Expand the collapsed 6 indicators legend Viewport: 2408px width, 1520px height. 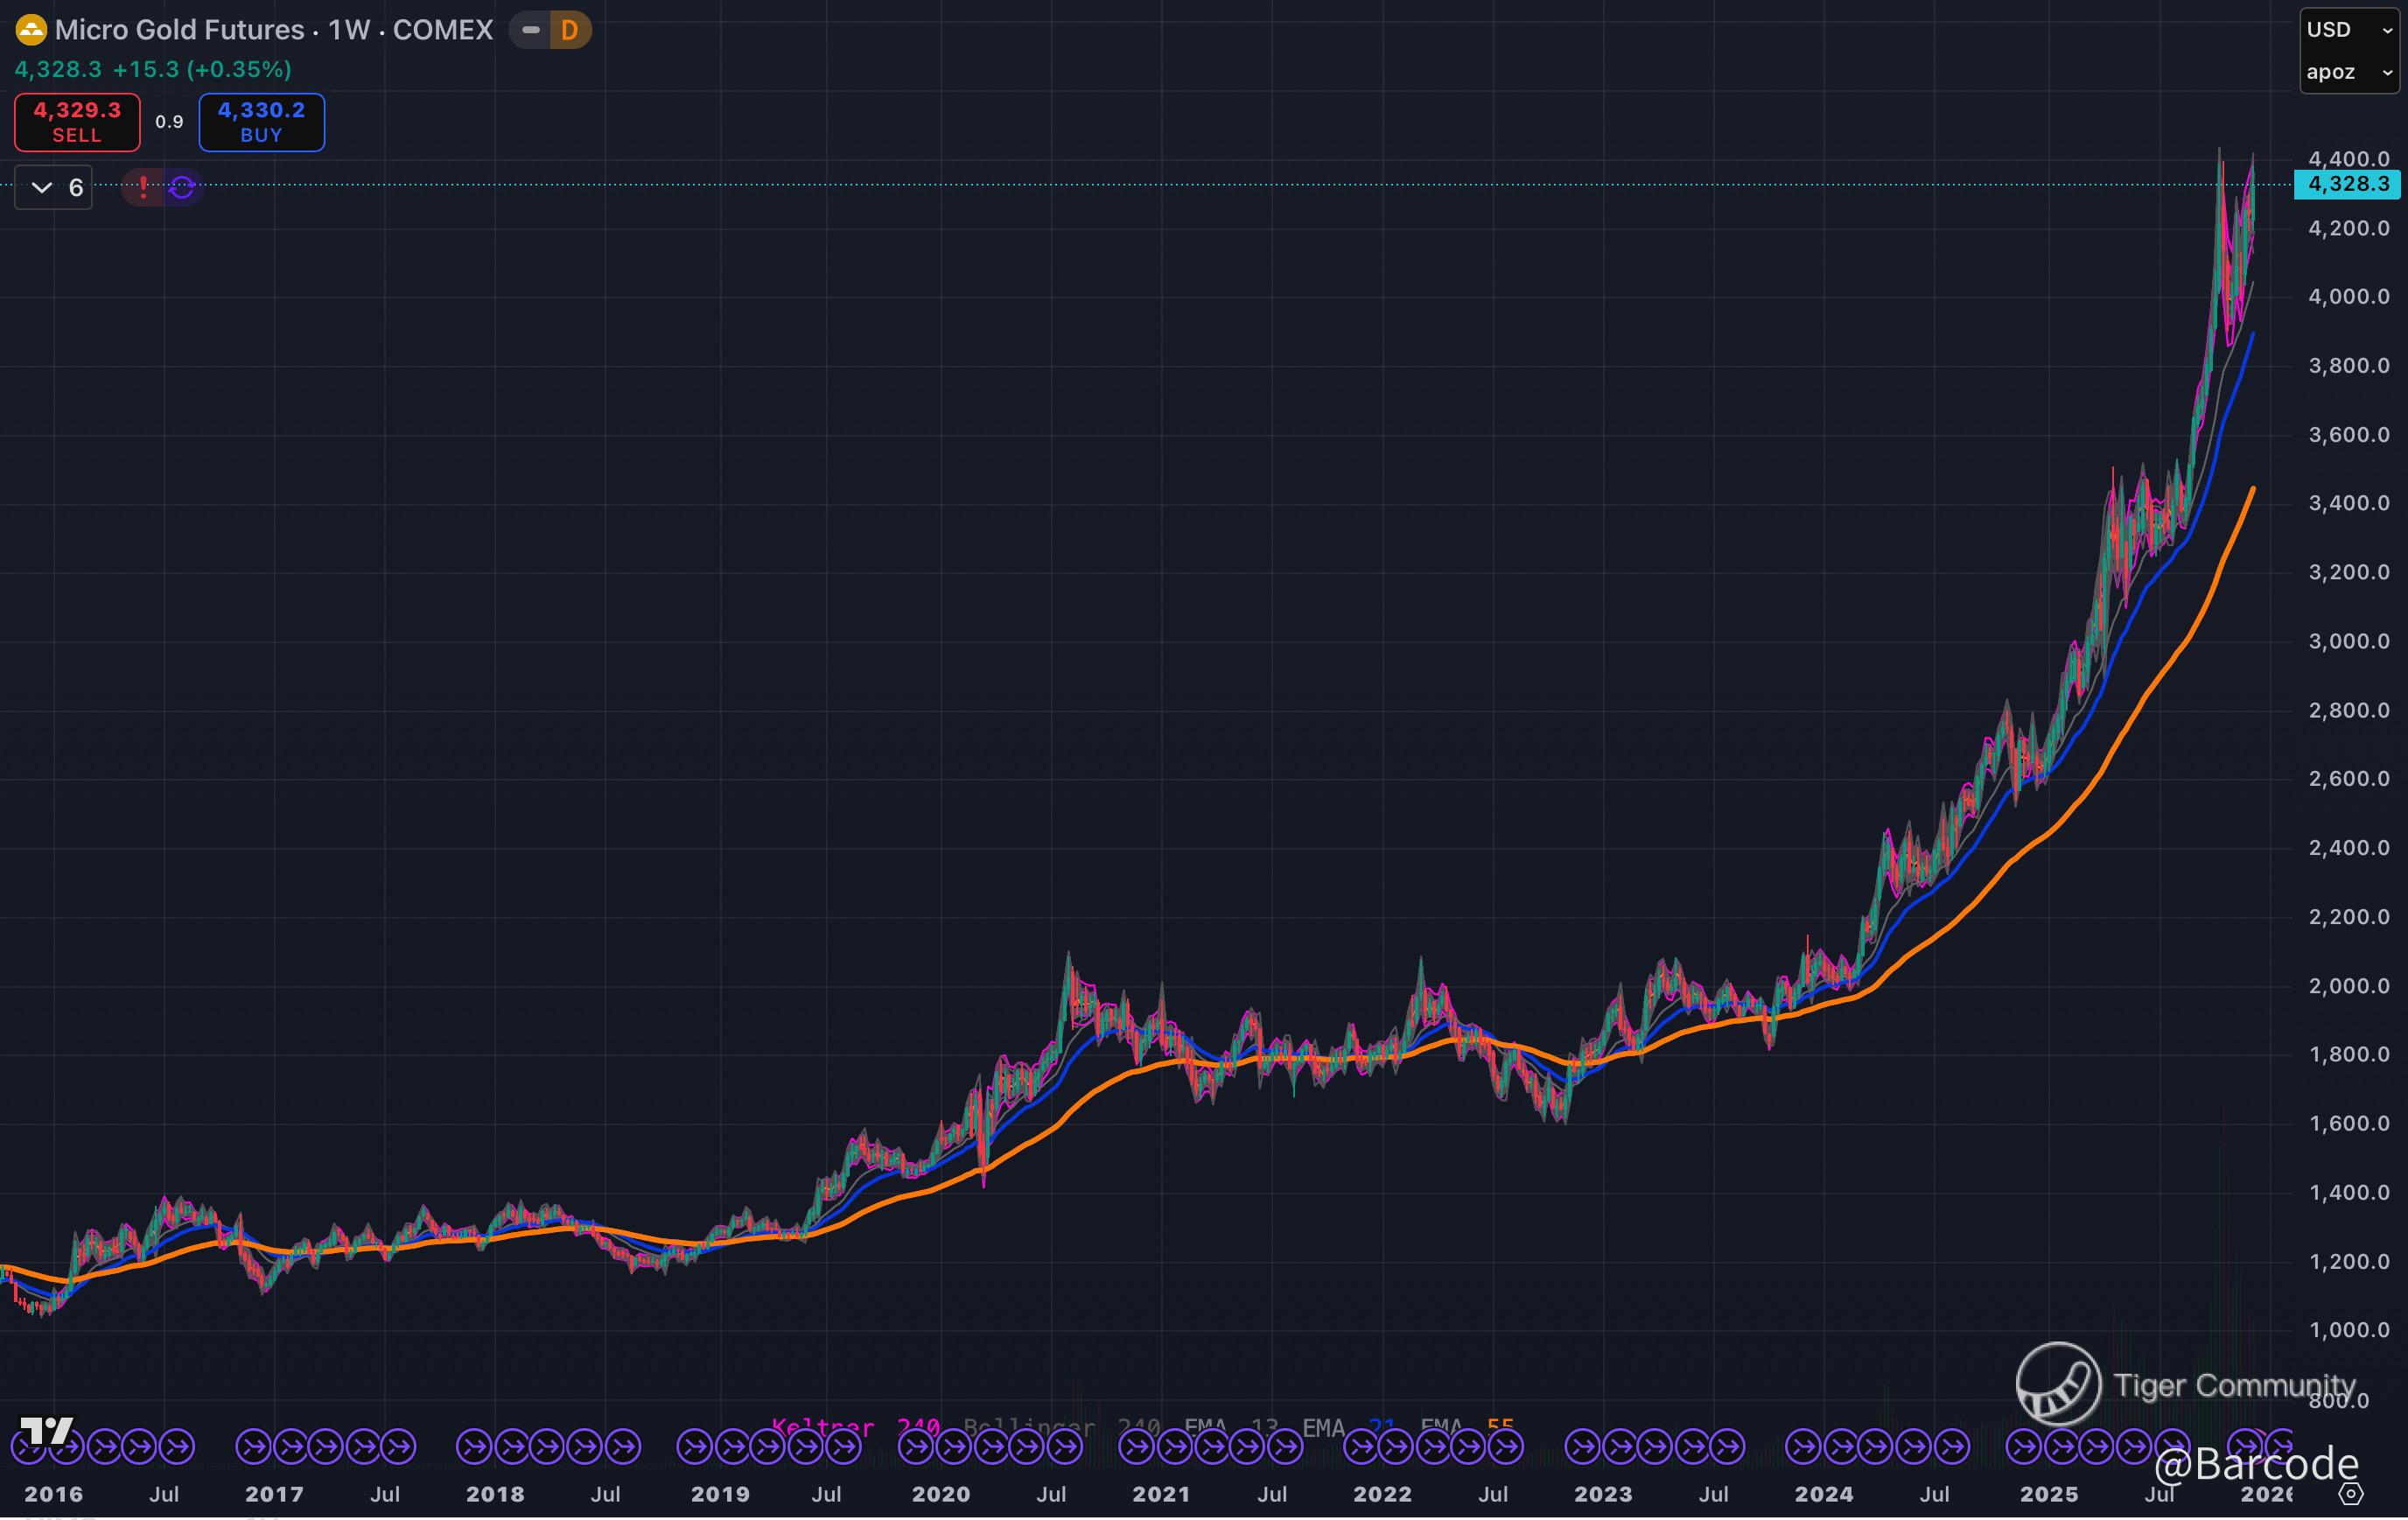(x=54, y=187)
